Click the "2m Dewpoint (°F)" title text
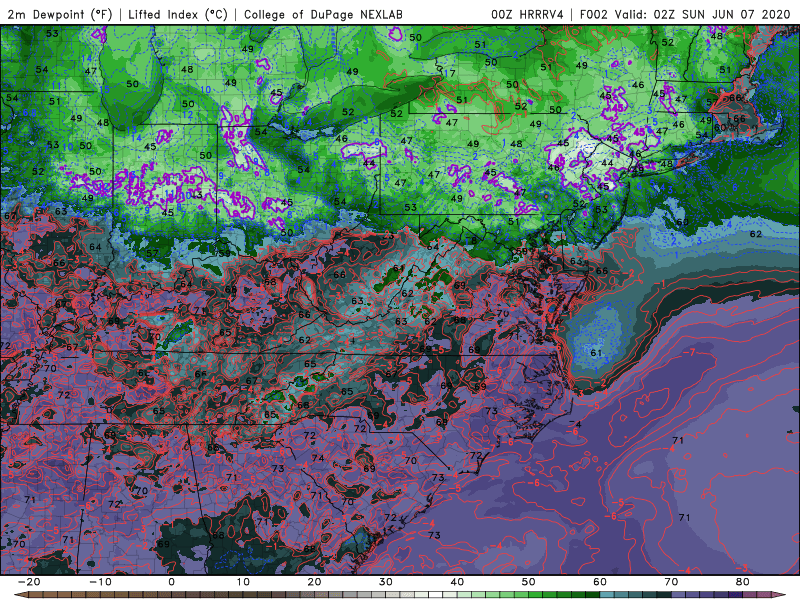This screenshot has width=800, height=600. [x=60, y=14]
